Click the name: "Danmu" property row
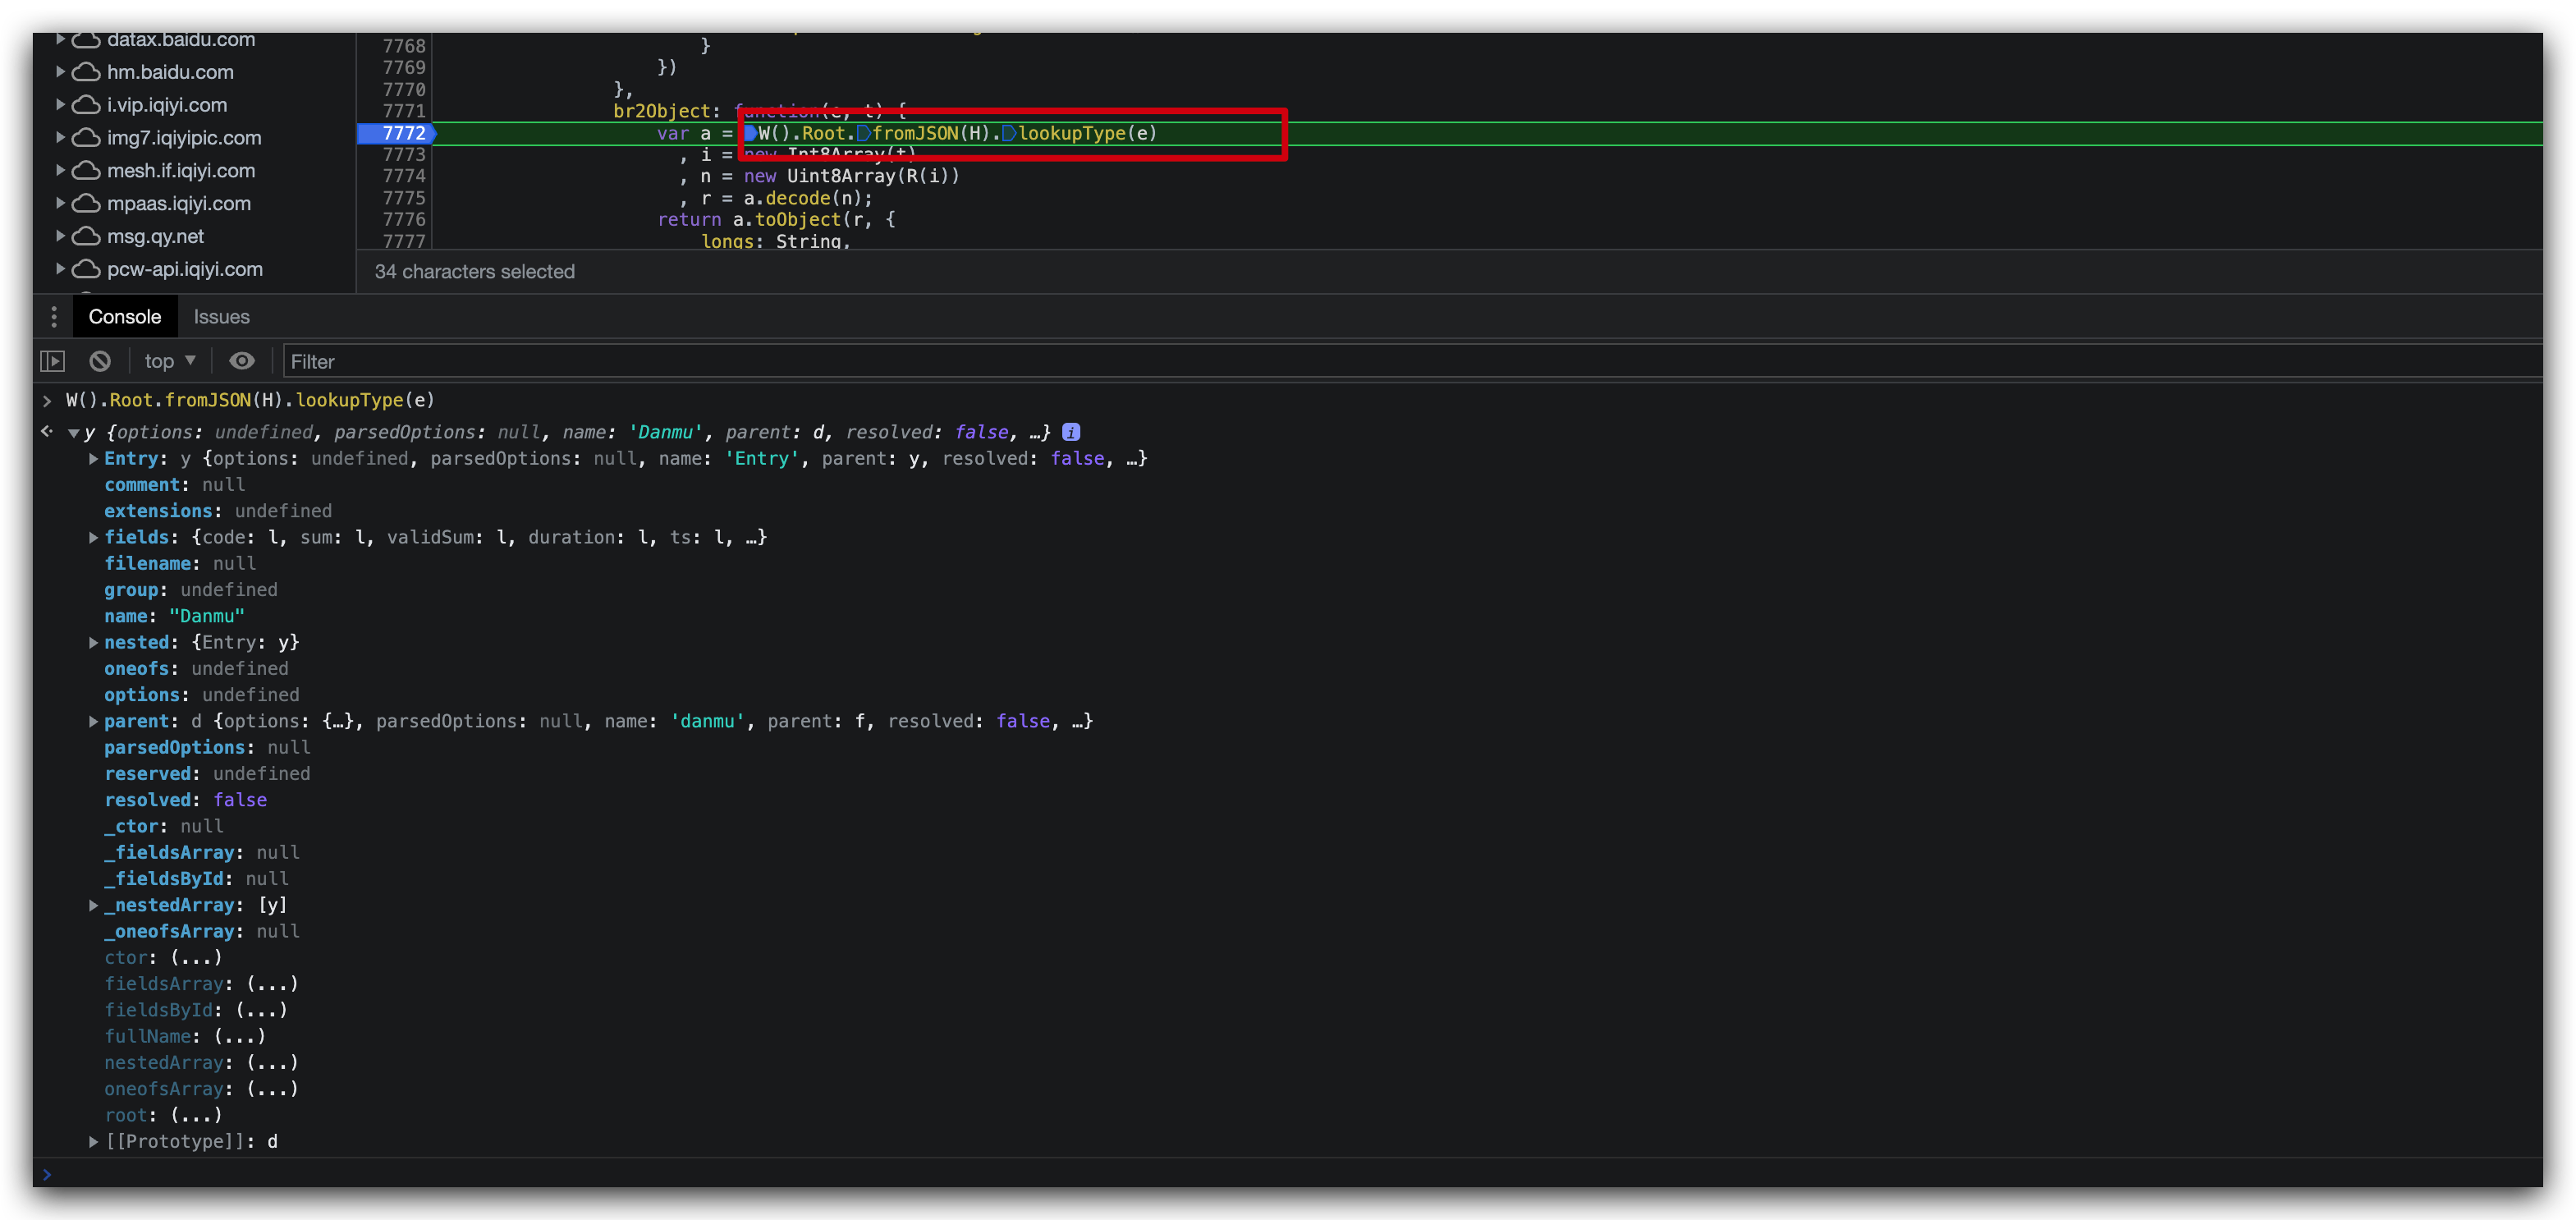2576x1220 pixels. coord(175,617)
